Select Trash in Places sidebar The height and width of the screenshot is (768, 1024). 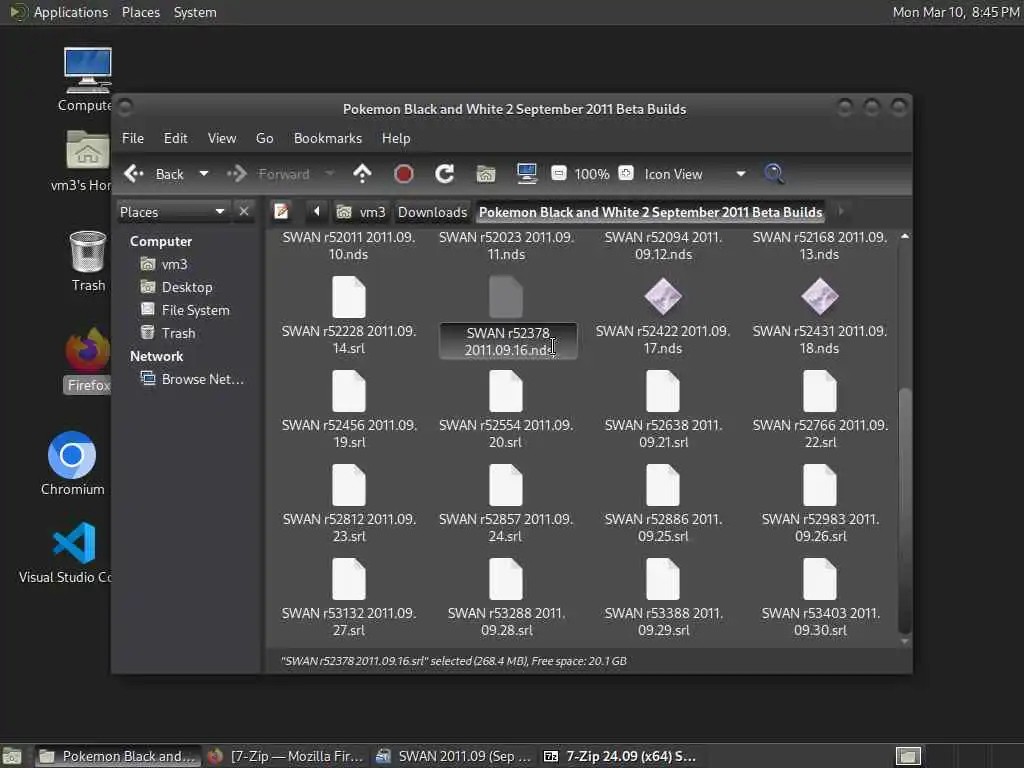[x=178, y=333]
